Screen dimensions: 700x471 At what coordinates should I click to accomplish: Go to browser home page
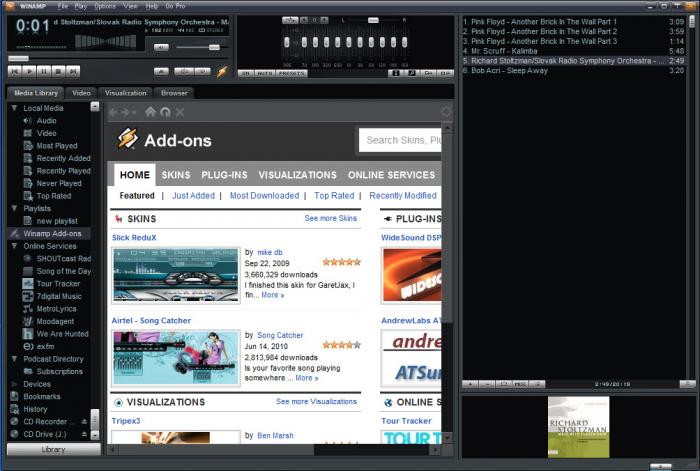[x=150, y=112]
